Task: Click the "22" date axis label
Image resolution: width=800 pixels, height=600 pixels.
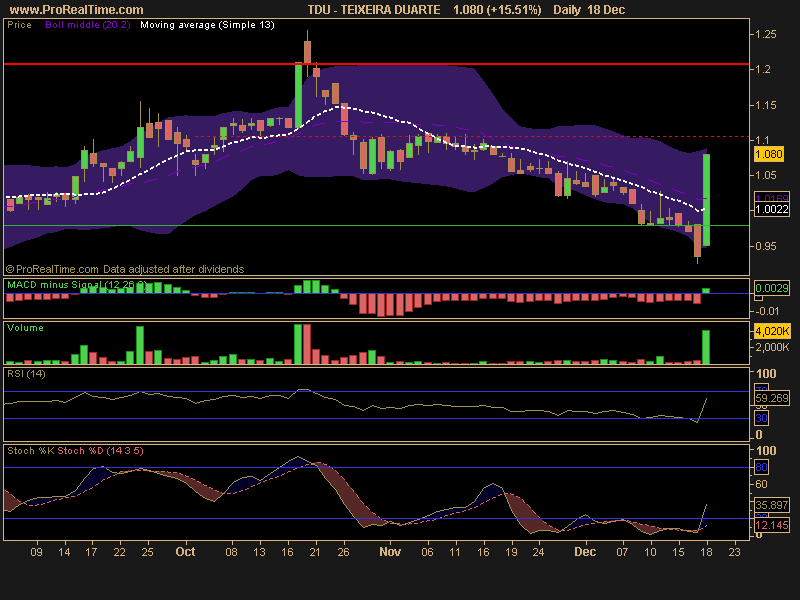Action: (x=119, y=552)
